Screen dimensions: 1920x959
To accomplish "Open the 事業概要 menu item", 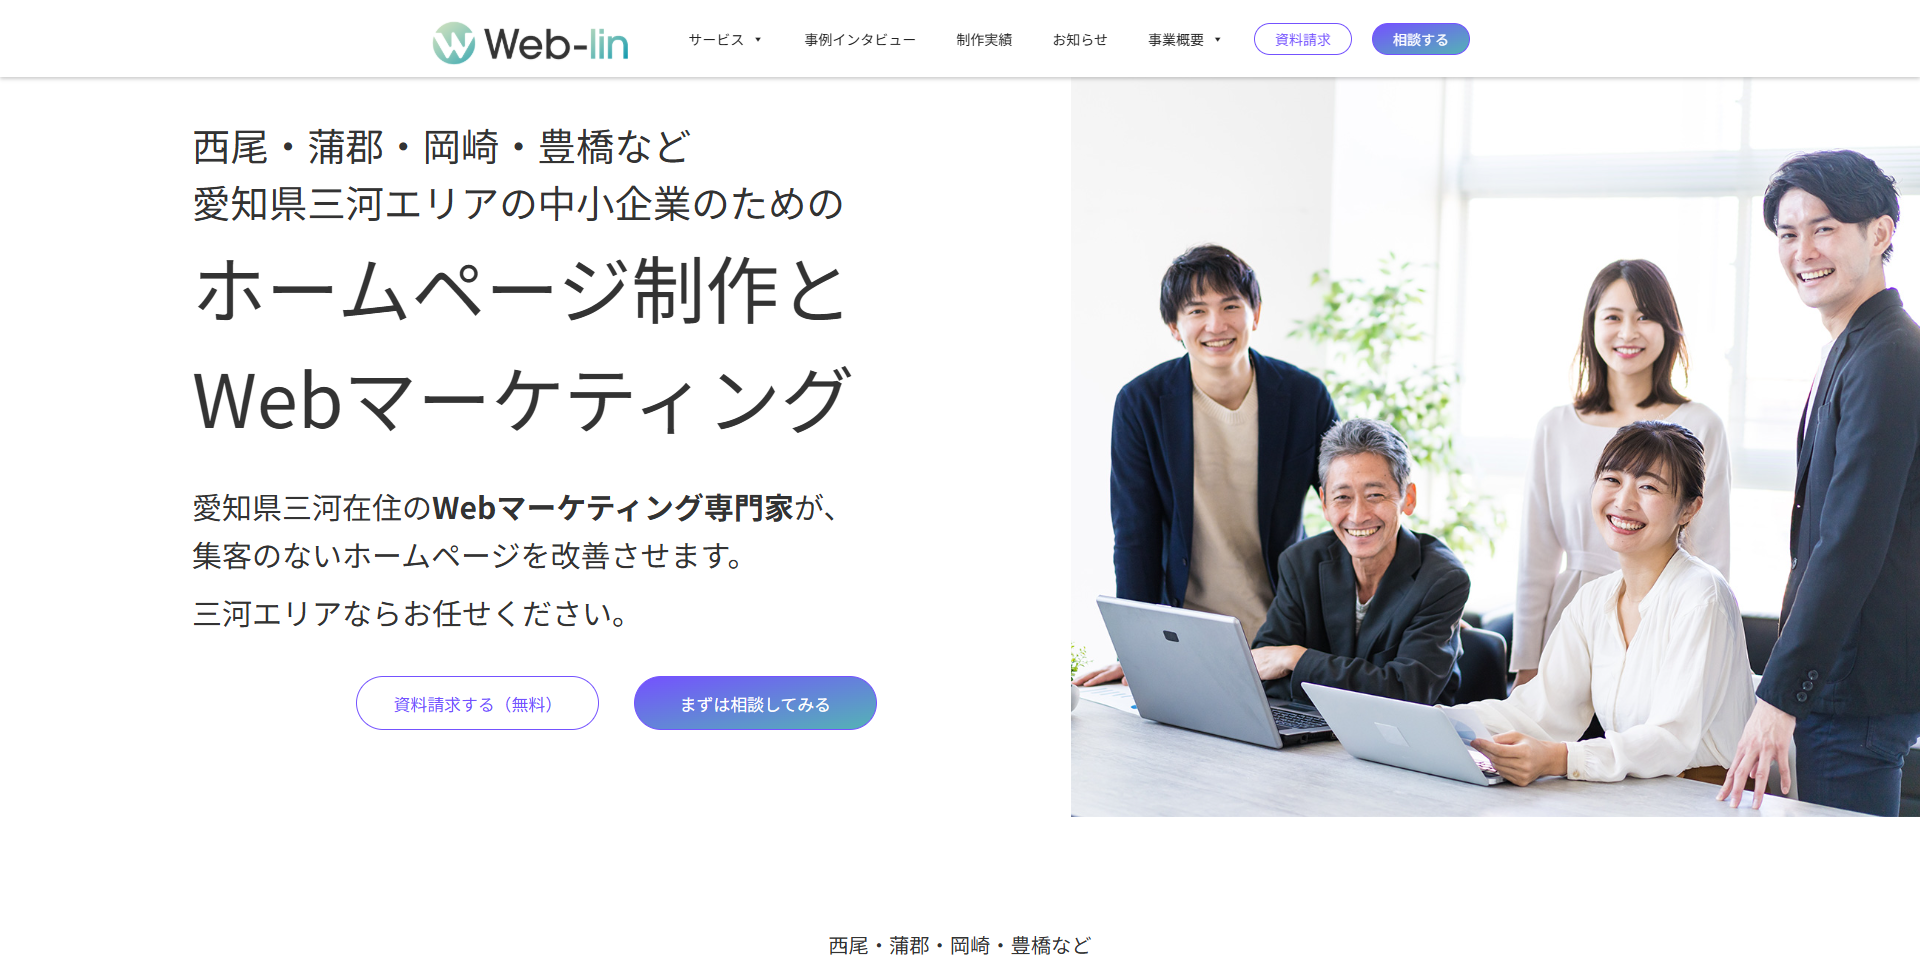I will [x=1176, y=40].
